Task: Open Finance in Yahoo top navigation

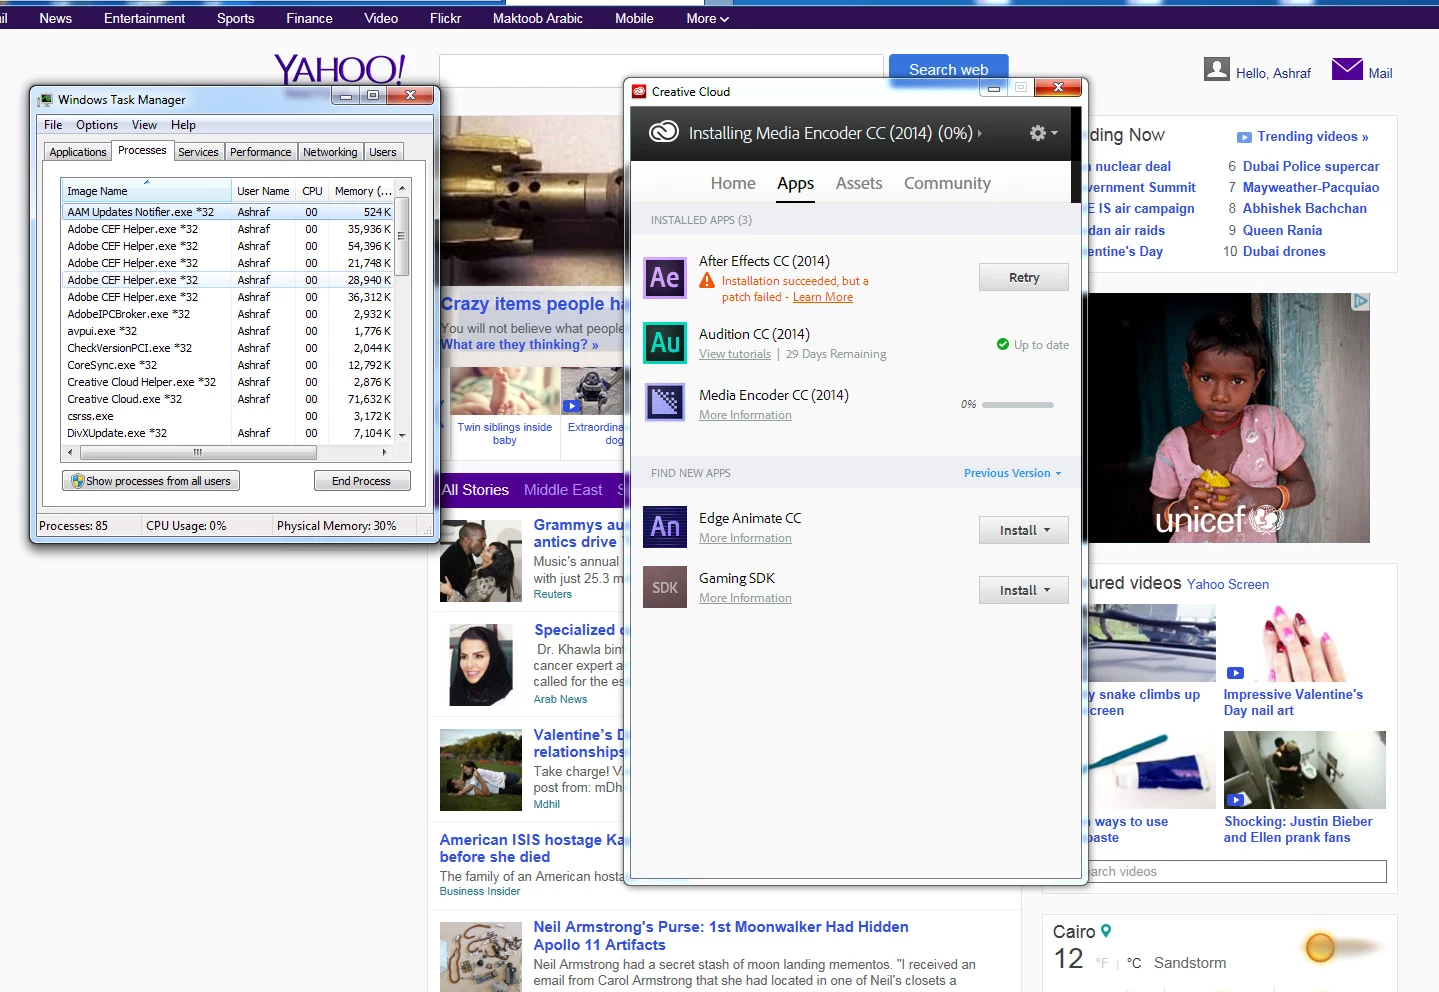Action: [309, 18]
